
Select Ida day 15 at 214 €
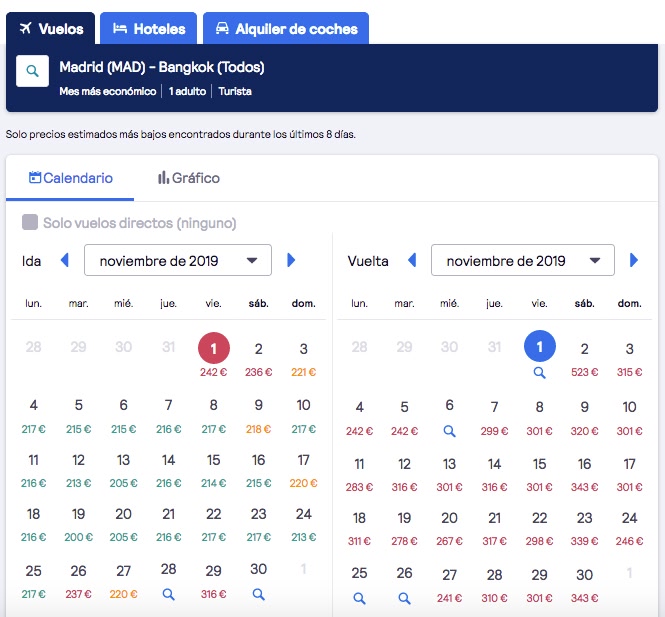coord(214,471)
